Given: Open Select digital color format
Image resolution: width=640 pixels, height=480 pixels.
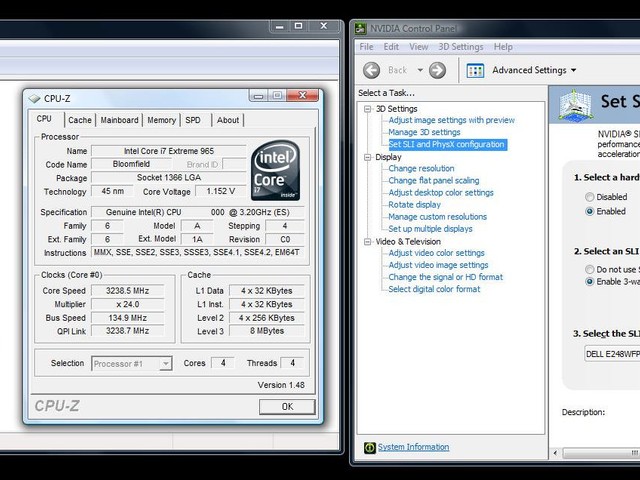Looking at the screenshot, I should [434, 289].
